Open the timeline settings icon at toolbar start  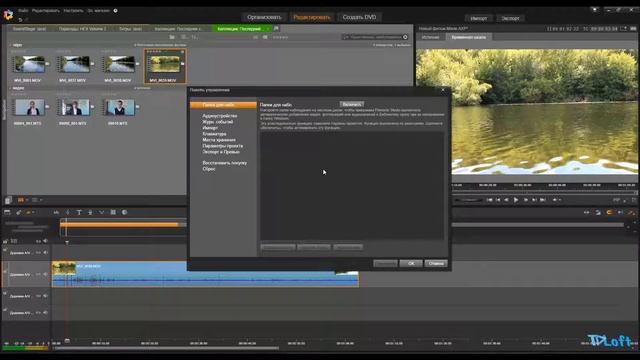pyautogui.click(x=7, y=212)
